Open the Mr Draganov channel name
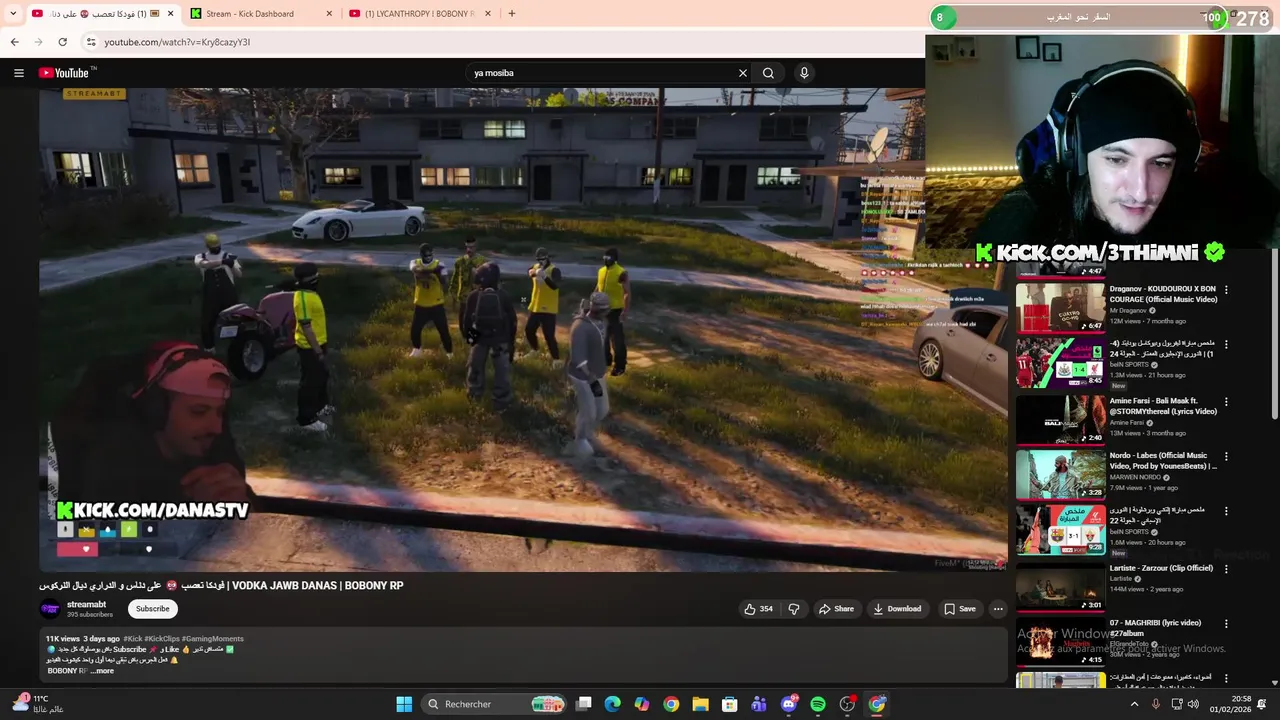 pyautogui.click(x=1128, y=310)
